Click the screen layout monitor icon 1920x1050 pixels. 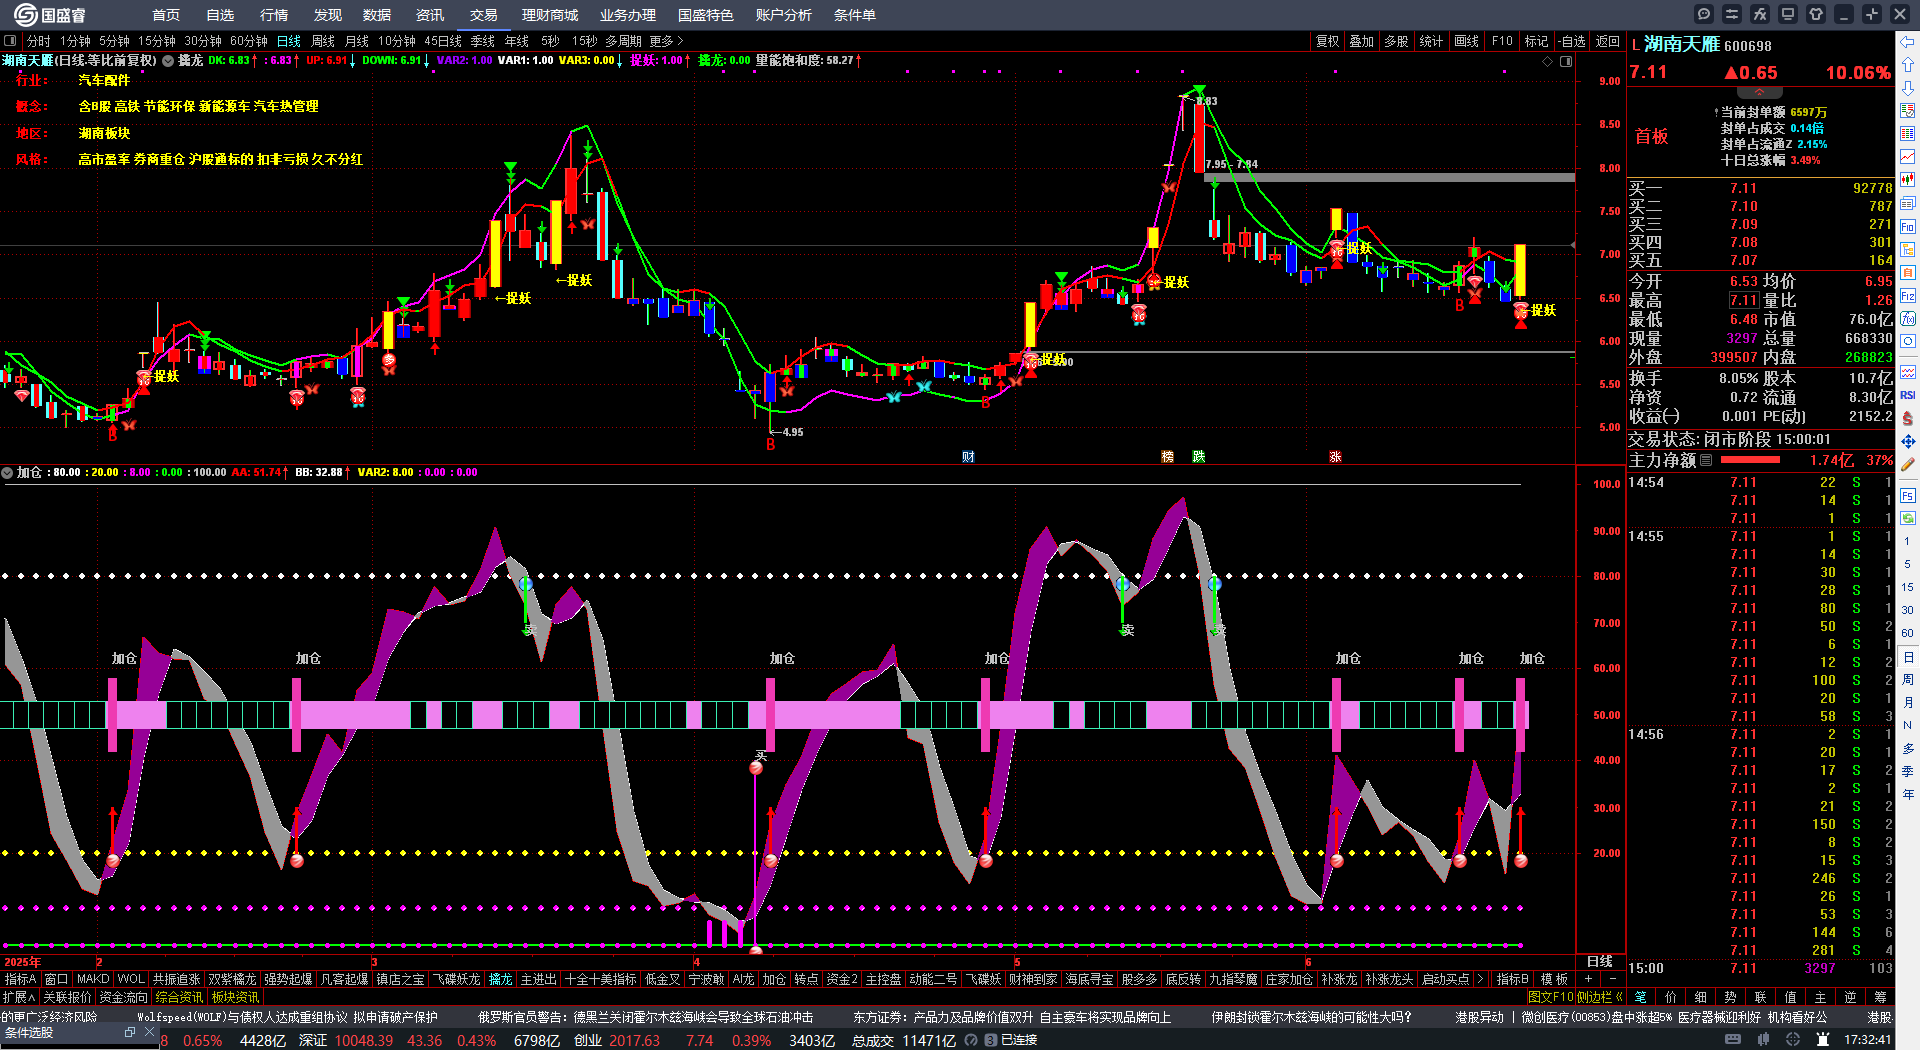pos(1788,14)
